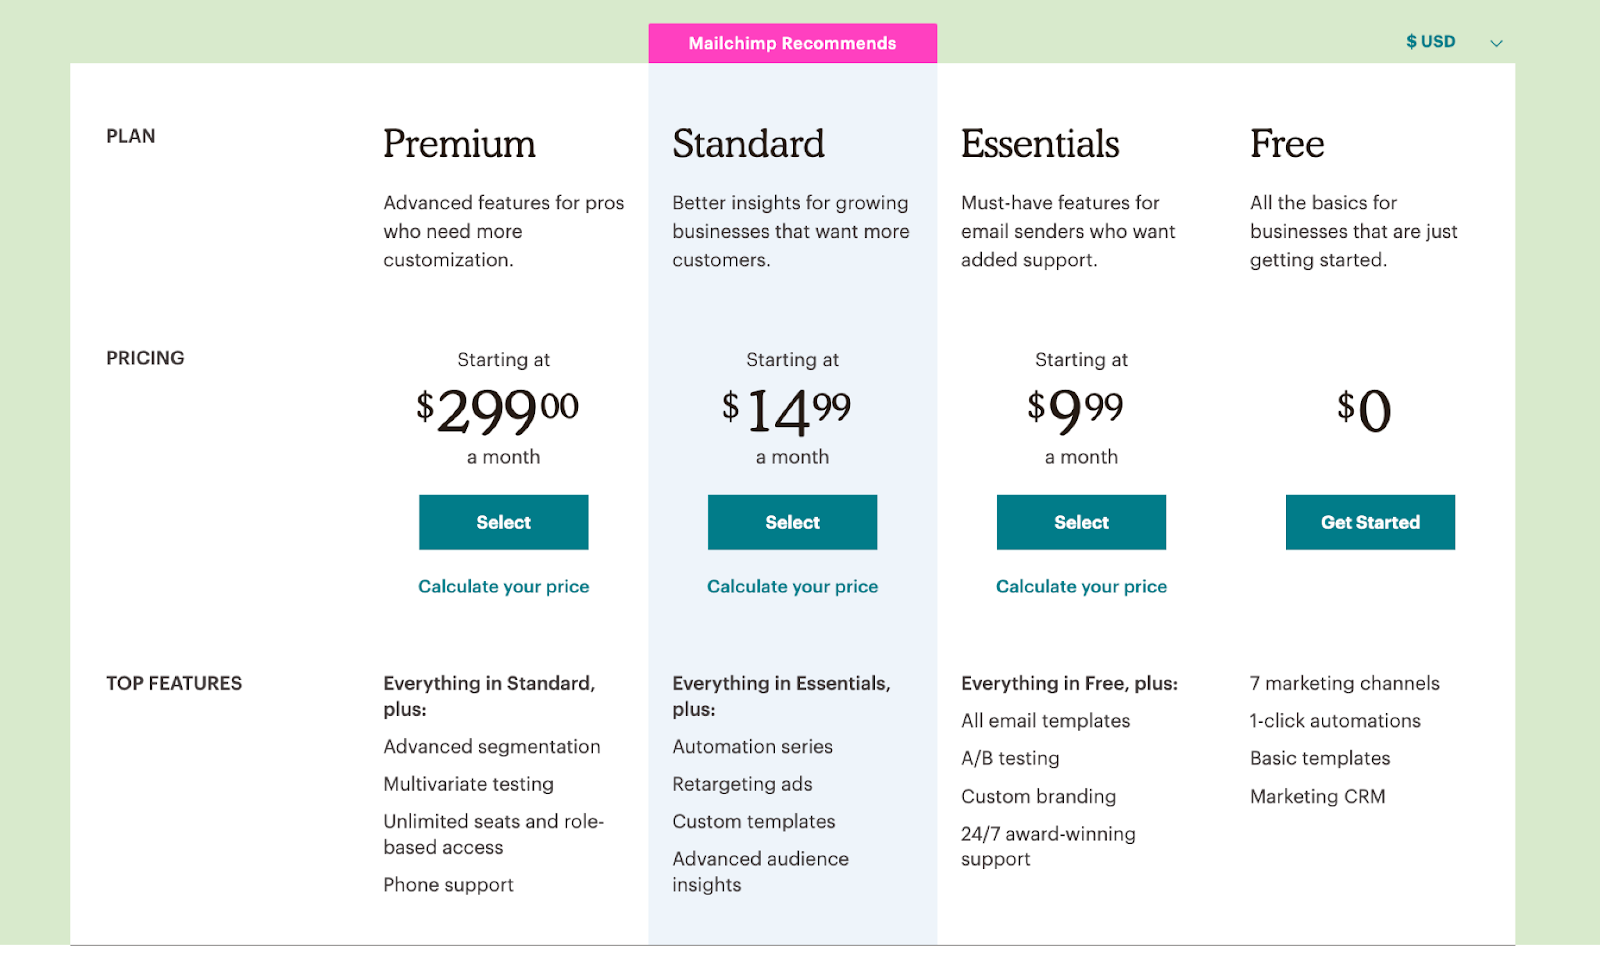Select the Premium plan
Viewport: 1600px width, 962px height.
click(x=503, y=522)
